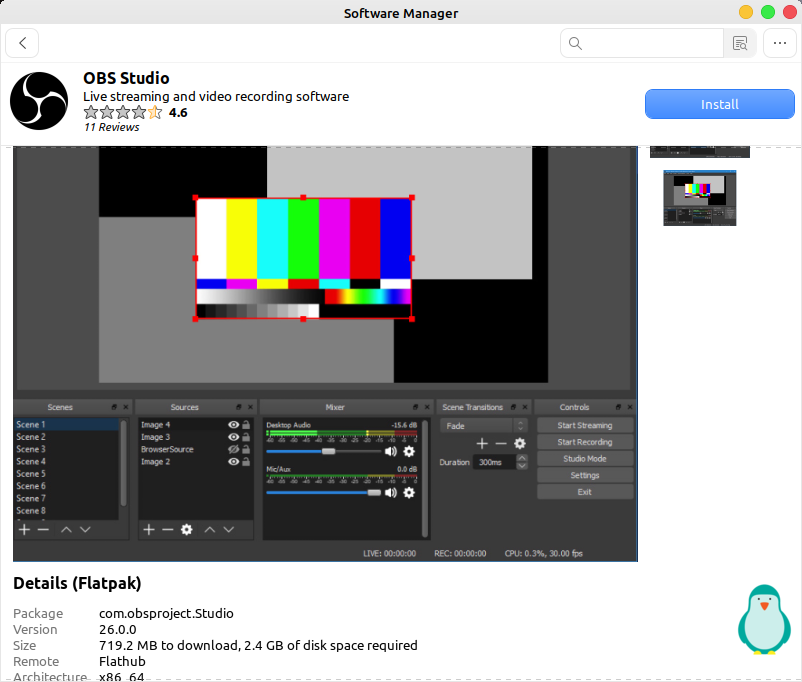The image size is (802, 682).
Task: Move source up with arrow icon
Action: click(210, 530)
